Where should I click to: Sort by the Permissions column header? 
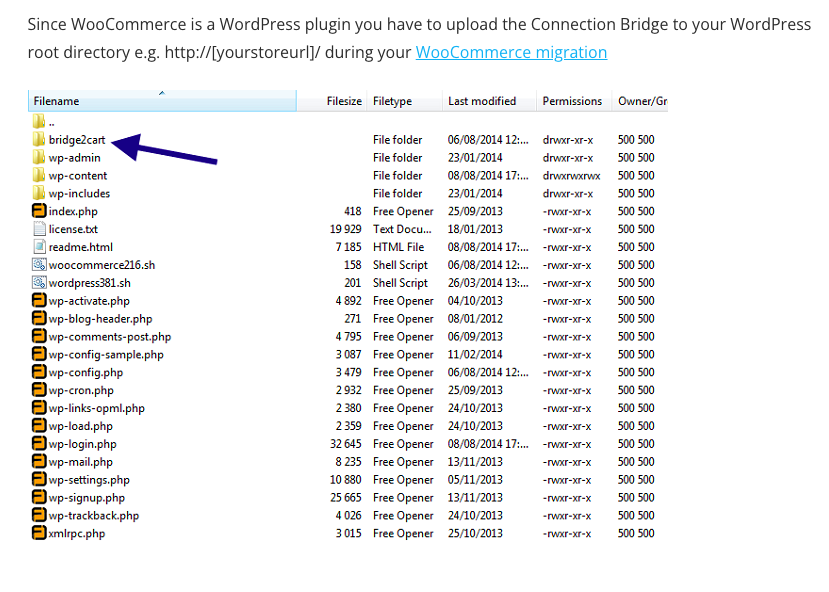tap(572, 101)
